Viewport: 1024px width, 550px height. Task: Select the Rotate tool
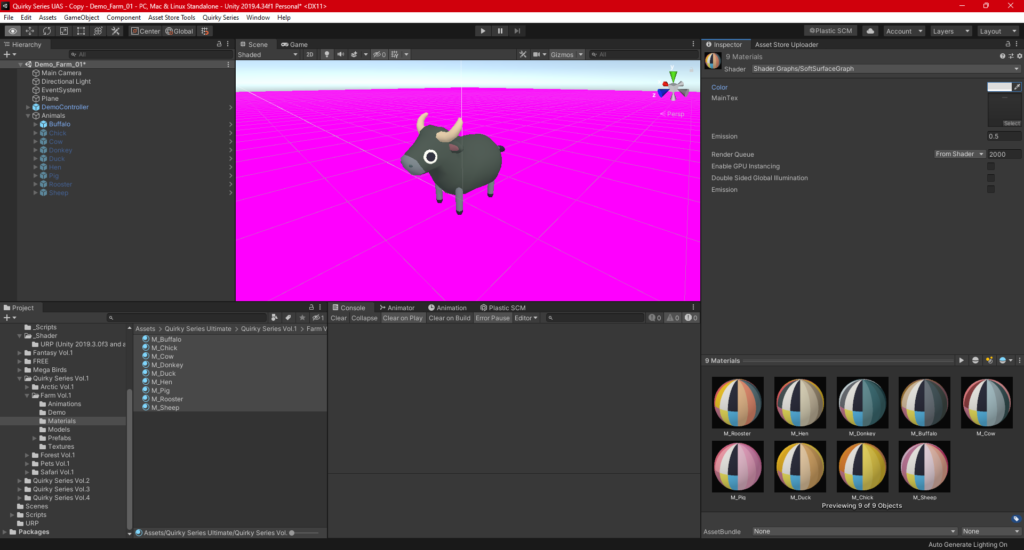tap(46, 31)
